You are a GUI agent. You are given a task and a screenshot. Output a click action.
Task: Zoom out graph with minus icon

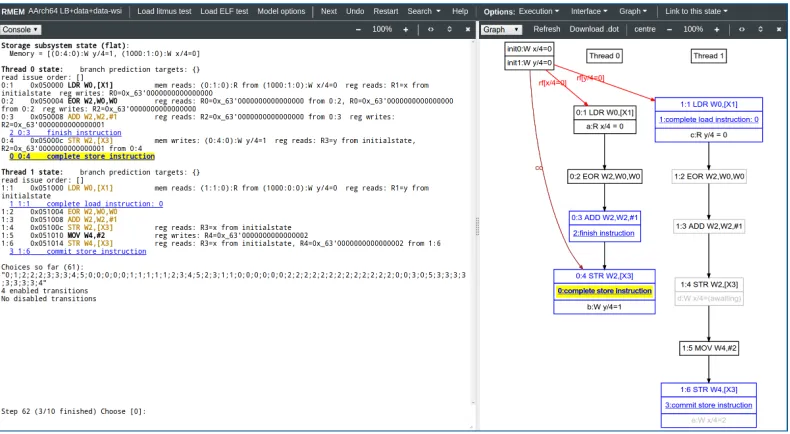(669, 30)
